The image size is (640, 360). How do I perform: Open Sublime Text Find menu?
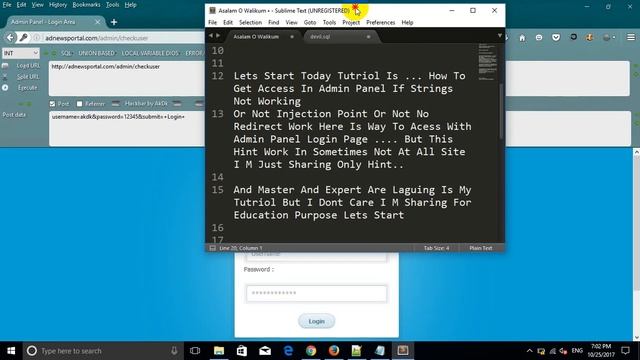(273, 22)
